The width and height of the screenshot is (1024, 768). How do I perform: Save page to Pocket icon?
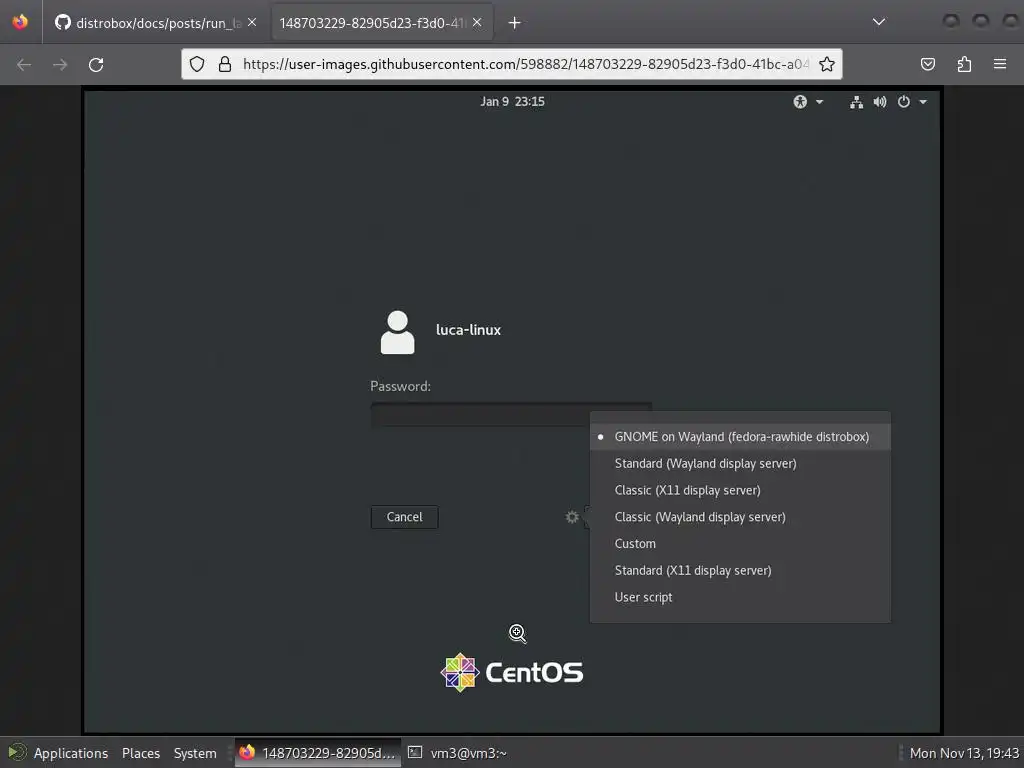click(928, 64)
